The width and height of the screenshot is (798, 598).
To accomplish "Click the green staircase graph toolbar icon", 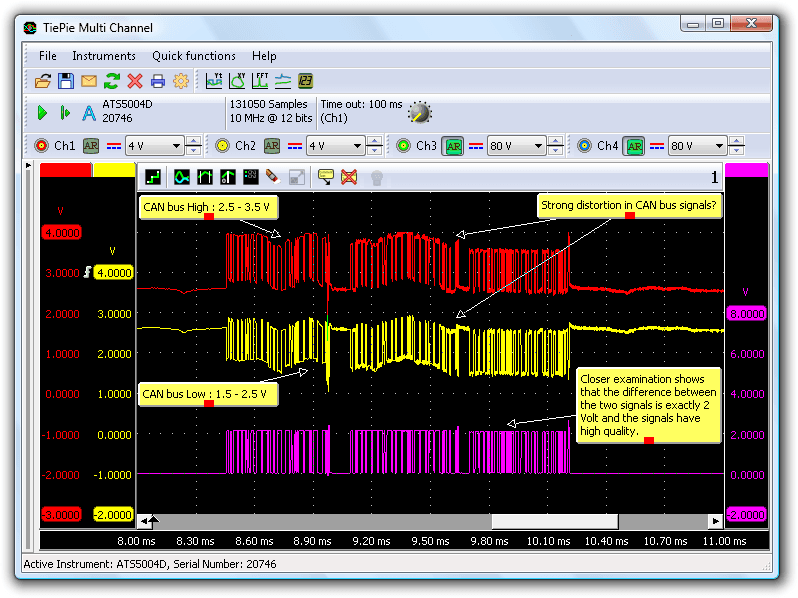I will [153, 177].
